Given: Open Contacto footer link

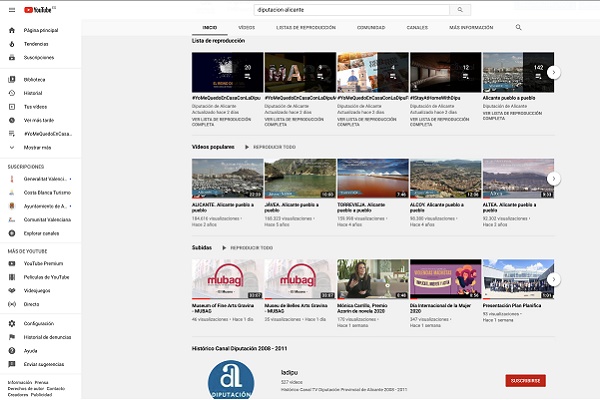Looking at the screenshot, I should [56, 389].
